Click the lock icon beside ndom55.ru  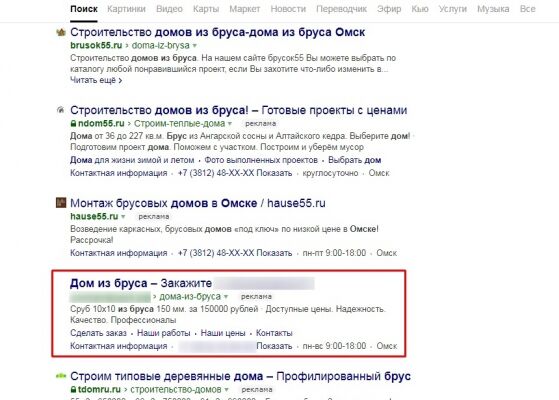coord(73,124)
